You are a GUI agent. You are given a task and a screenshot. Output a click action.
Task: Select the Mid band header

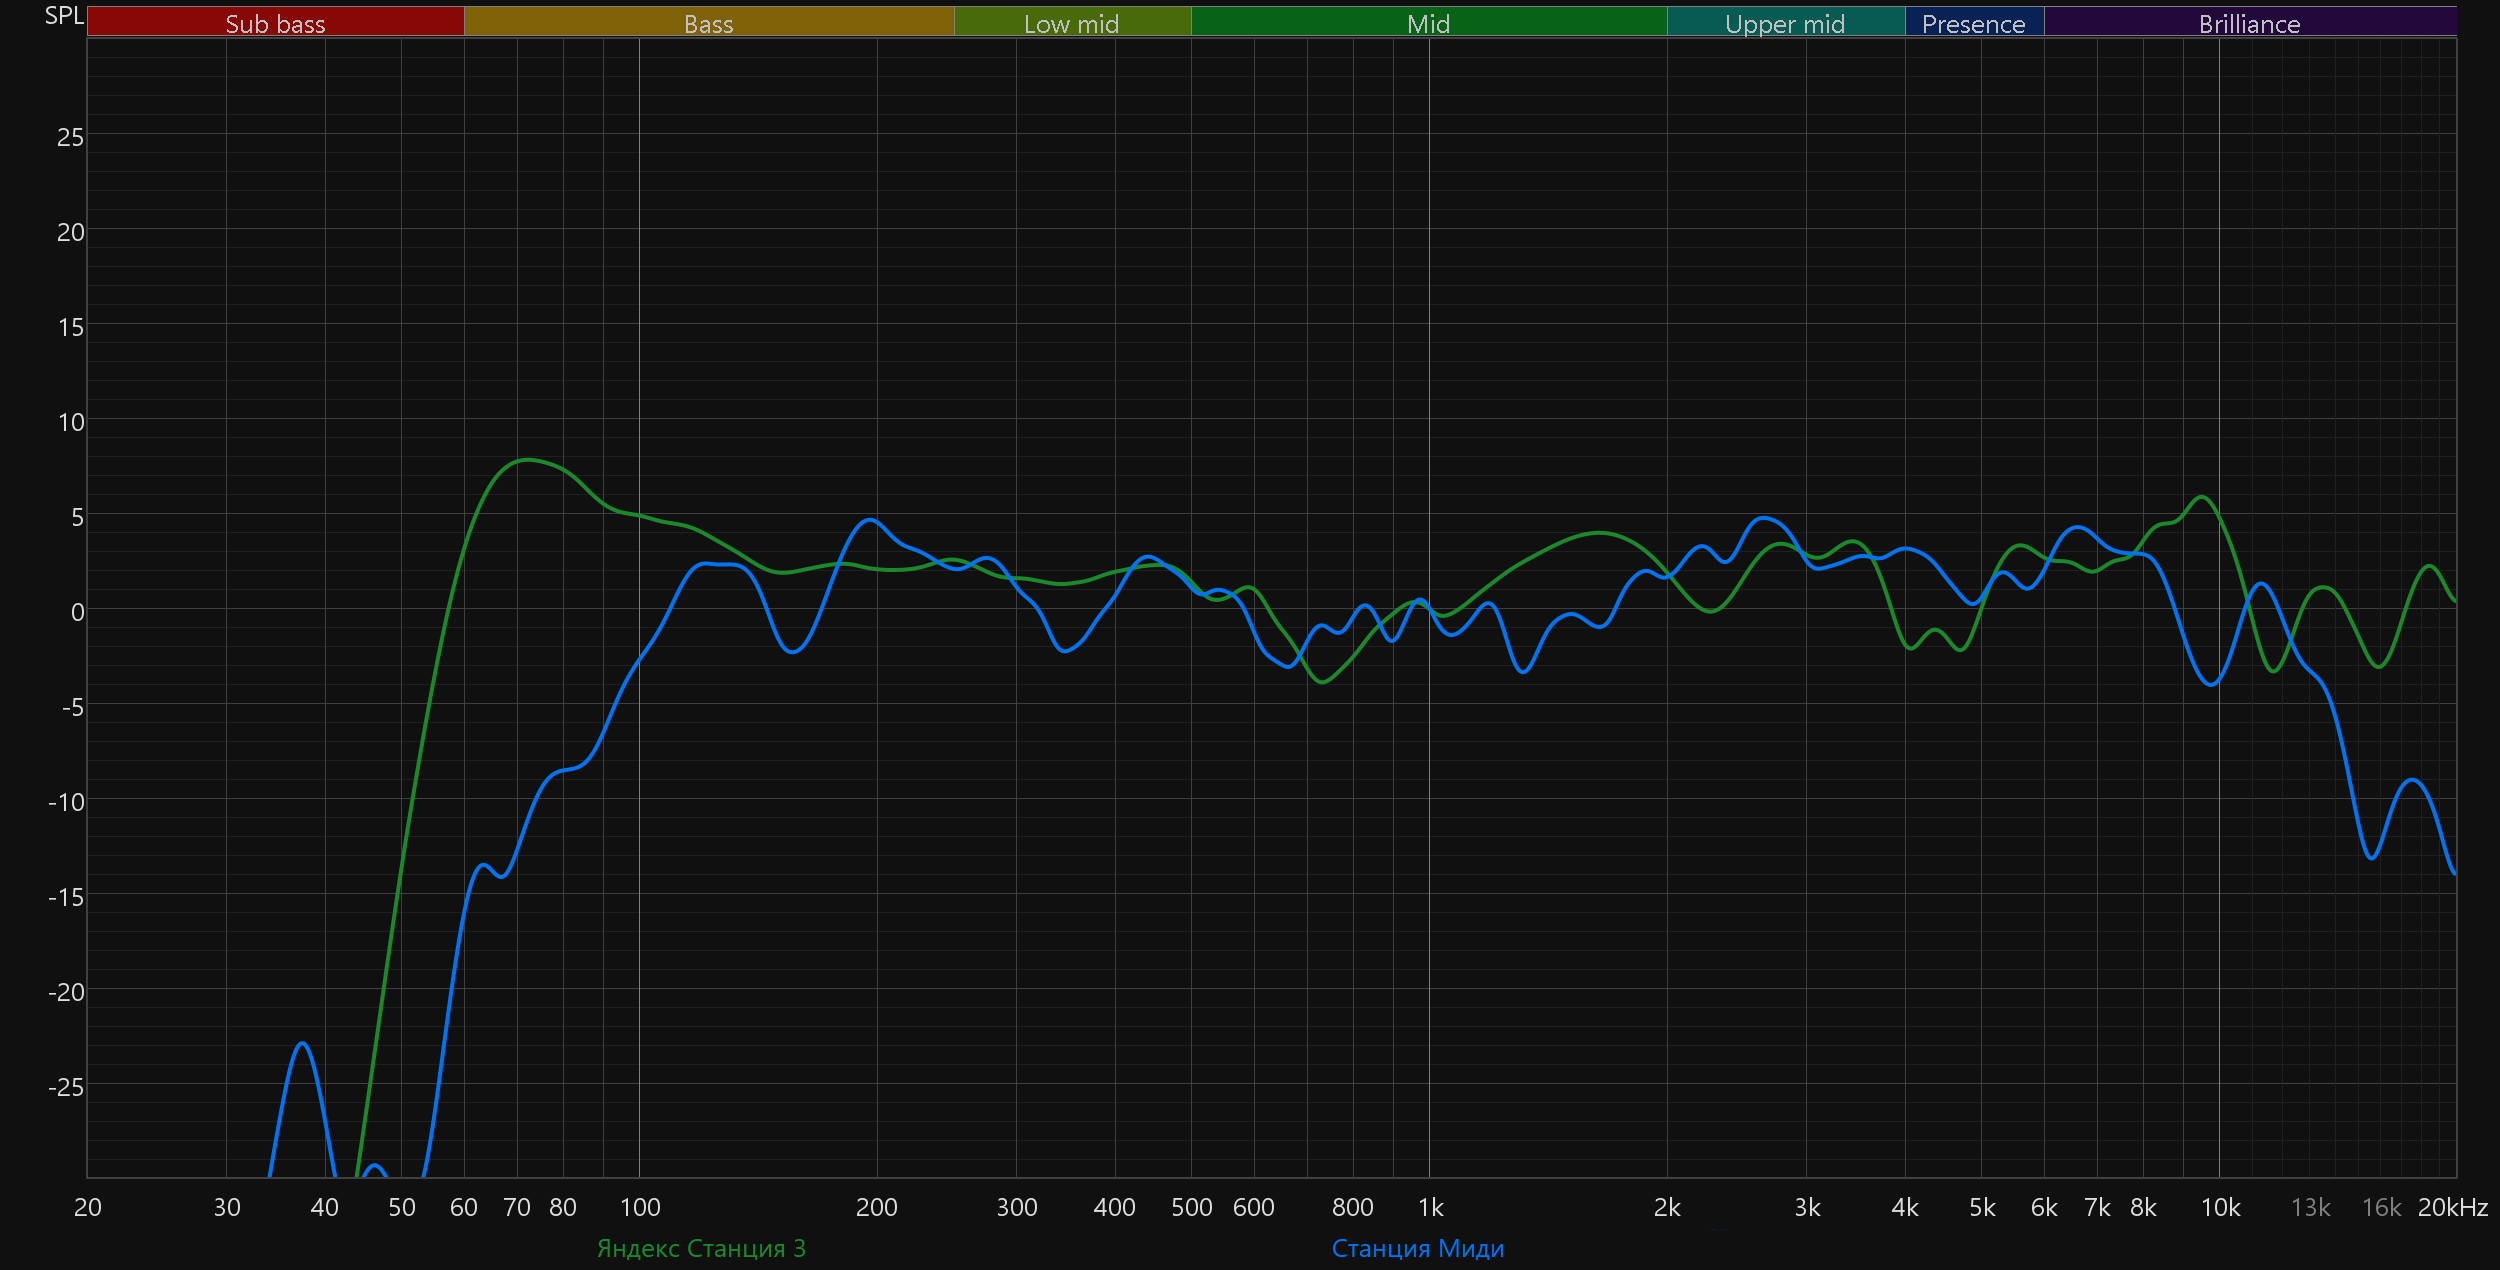click(x=1428, y=23)
